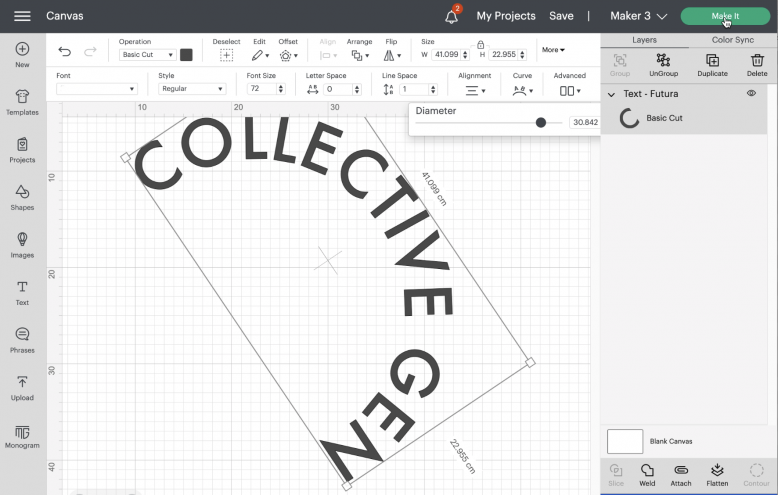
Task: Click the Undo arrow
Action: pyautogui.click(x=65, y=51)
